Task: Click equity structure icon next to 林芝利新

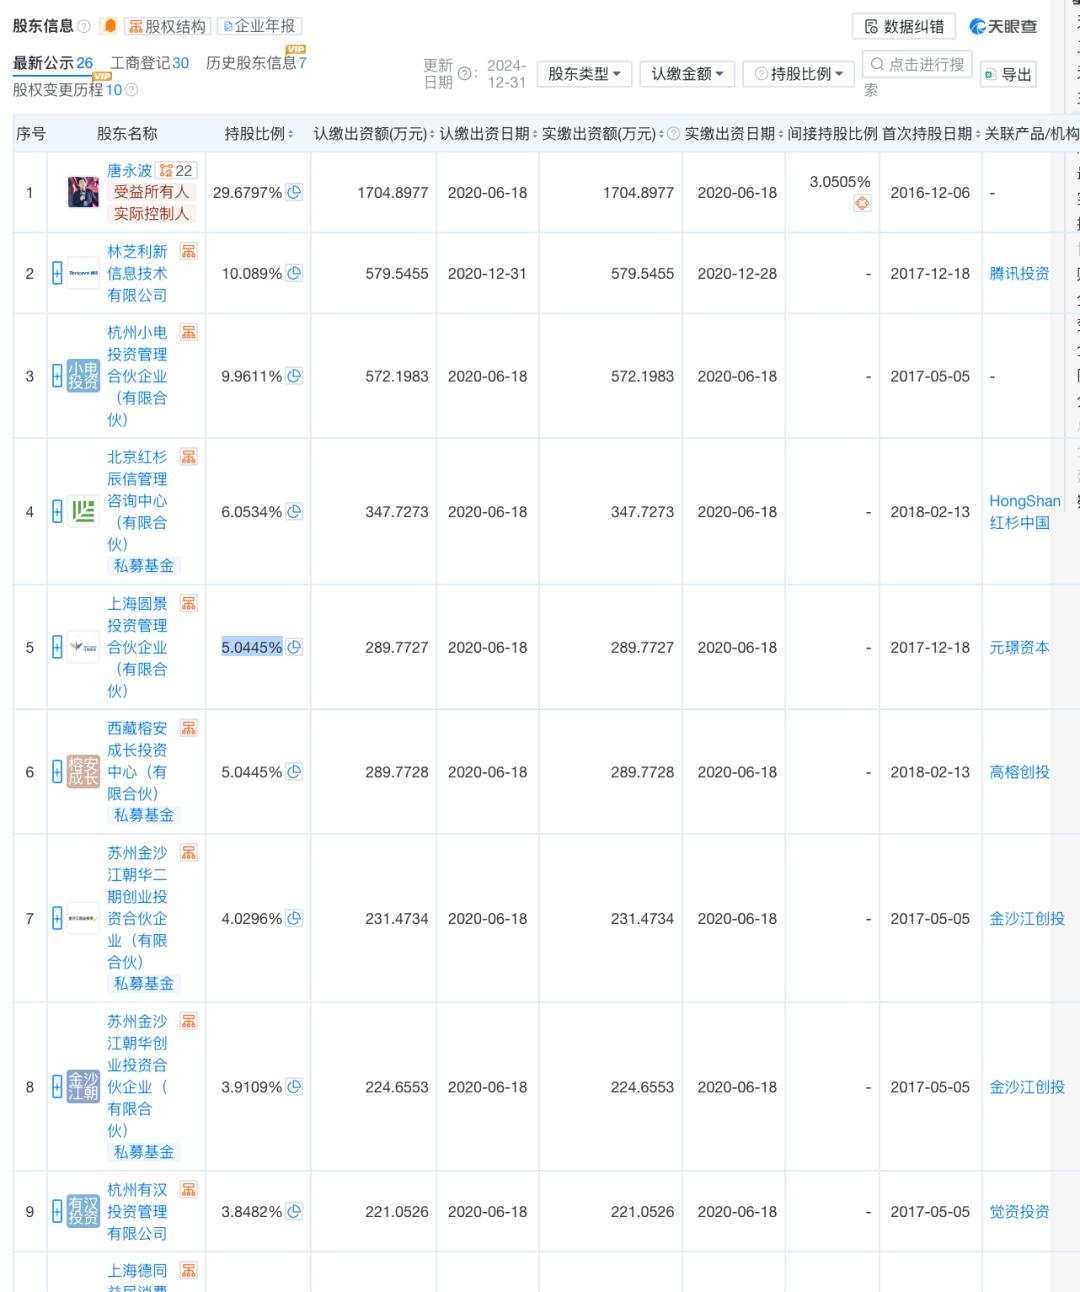Action: 189,251
